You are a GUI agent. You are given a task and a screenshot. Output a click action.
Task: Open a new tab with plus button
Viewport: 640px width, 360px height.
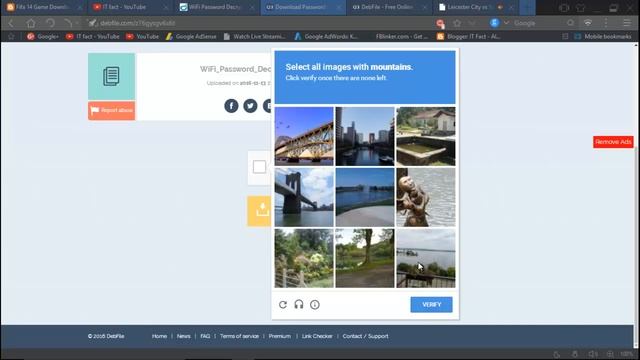(x=527, y=7)
